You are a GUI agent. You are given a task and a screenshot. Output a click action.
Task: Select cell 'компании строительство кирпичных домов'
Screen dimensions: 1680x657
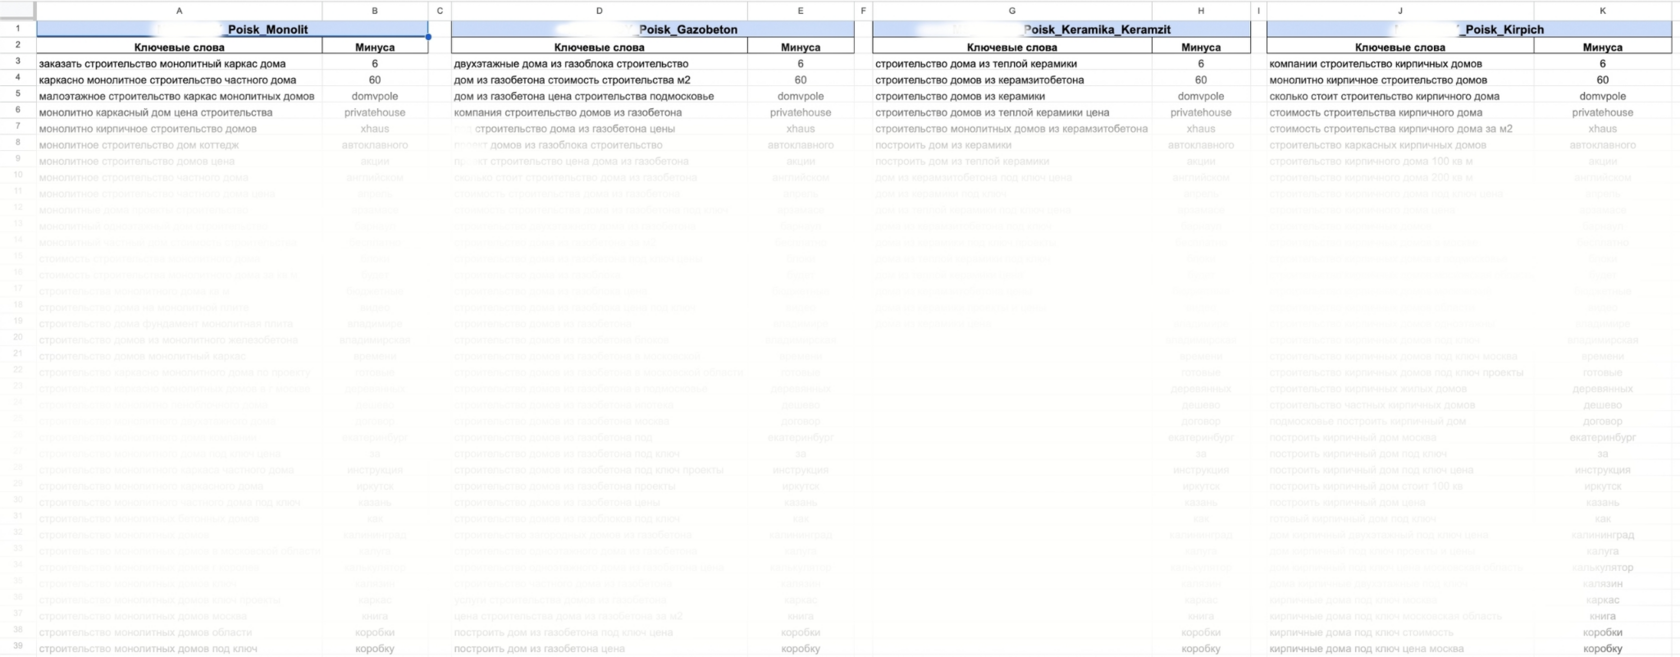1400,63
